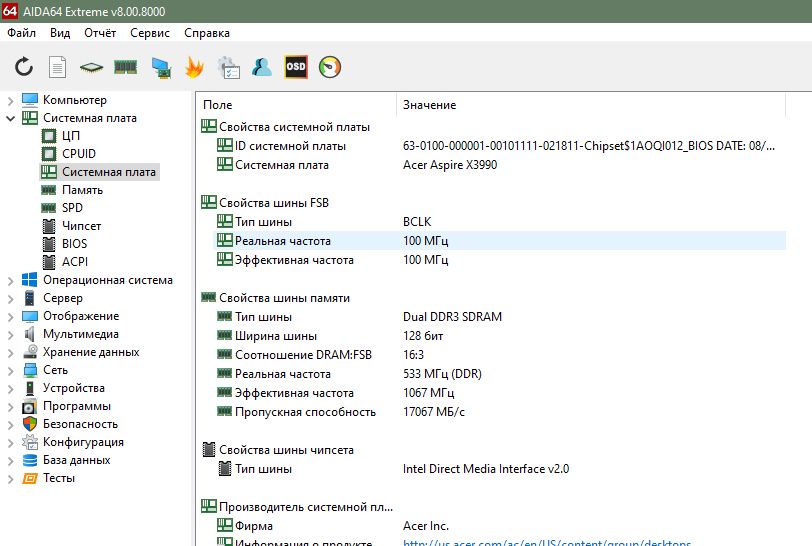Click the Dual DDR3 SDRAM value
The height and width of the screenshot is (546, 812).
tap(452, 317)
